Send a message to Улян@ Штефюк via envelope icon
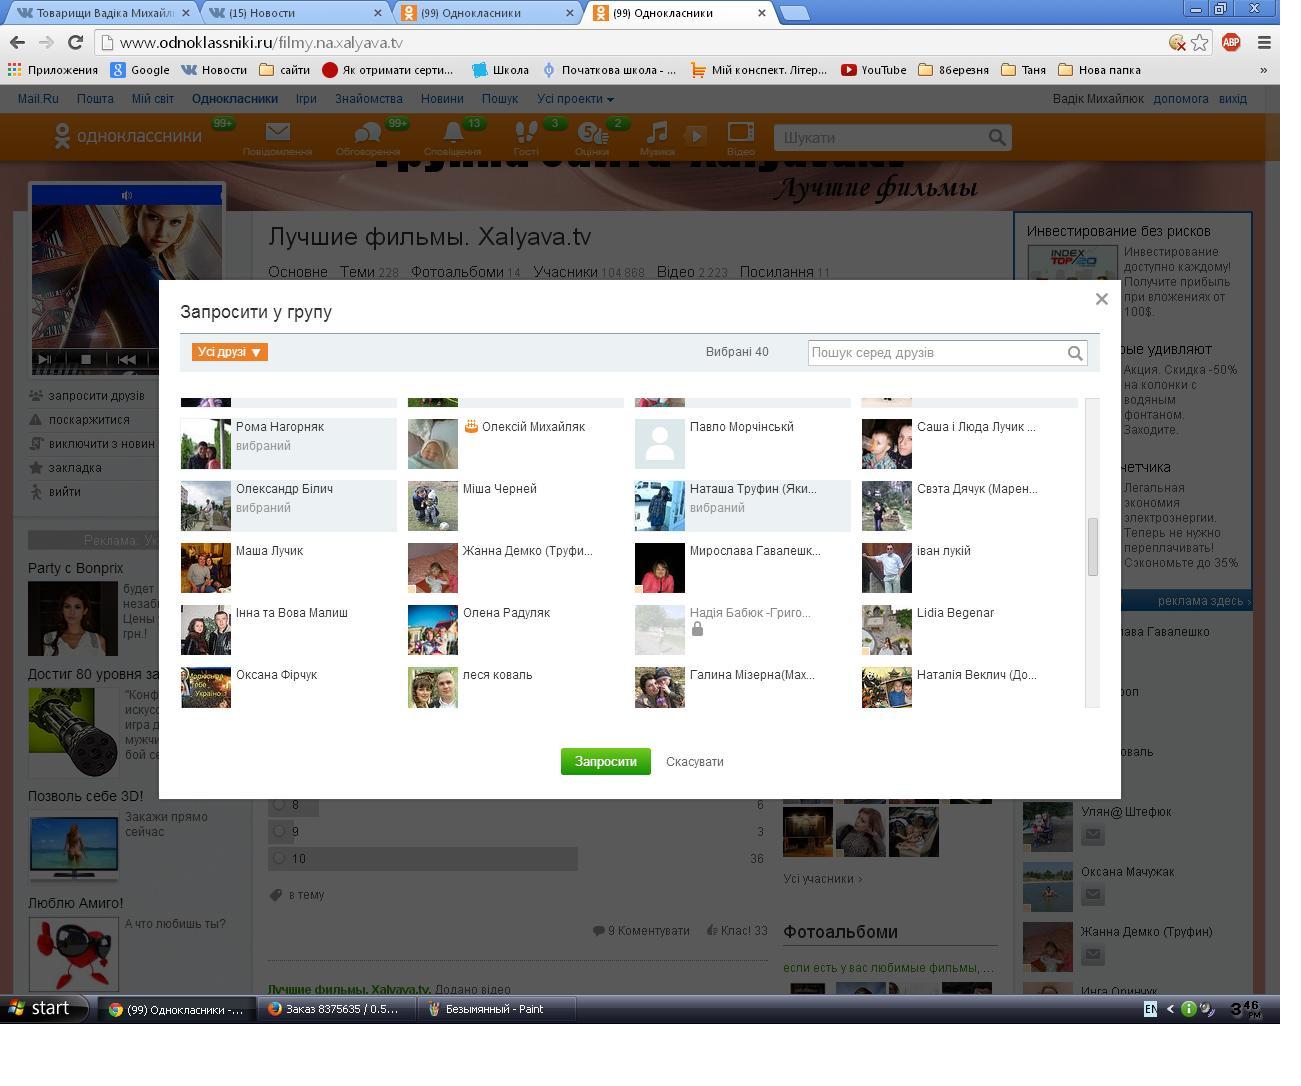 [1092, 835]
